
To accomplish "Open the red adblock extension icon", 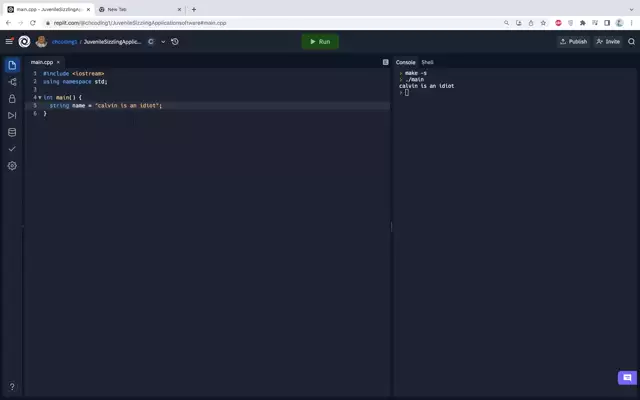I will tap(558, 23).
